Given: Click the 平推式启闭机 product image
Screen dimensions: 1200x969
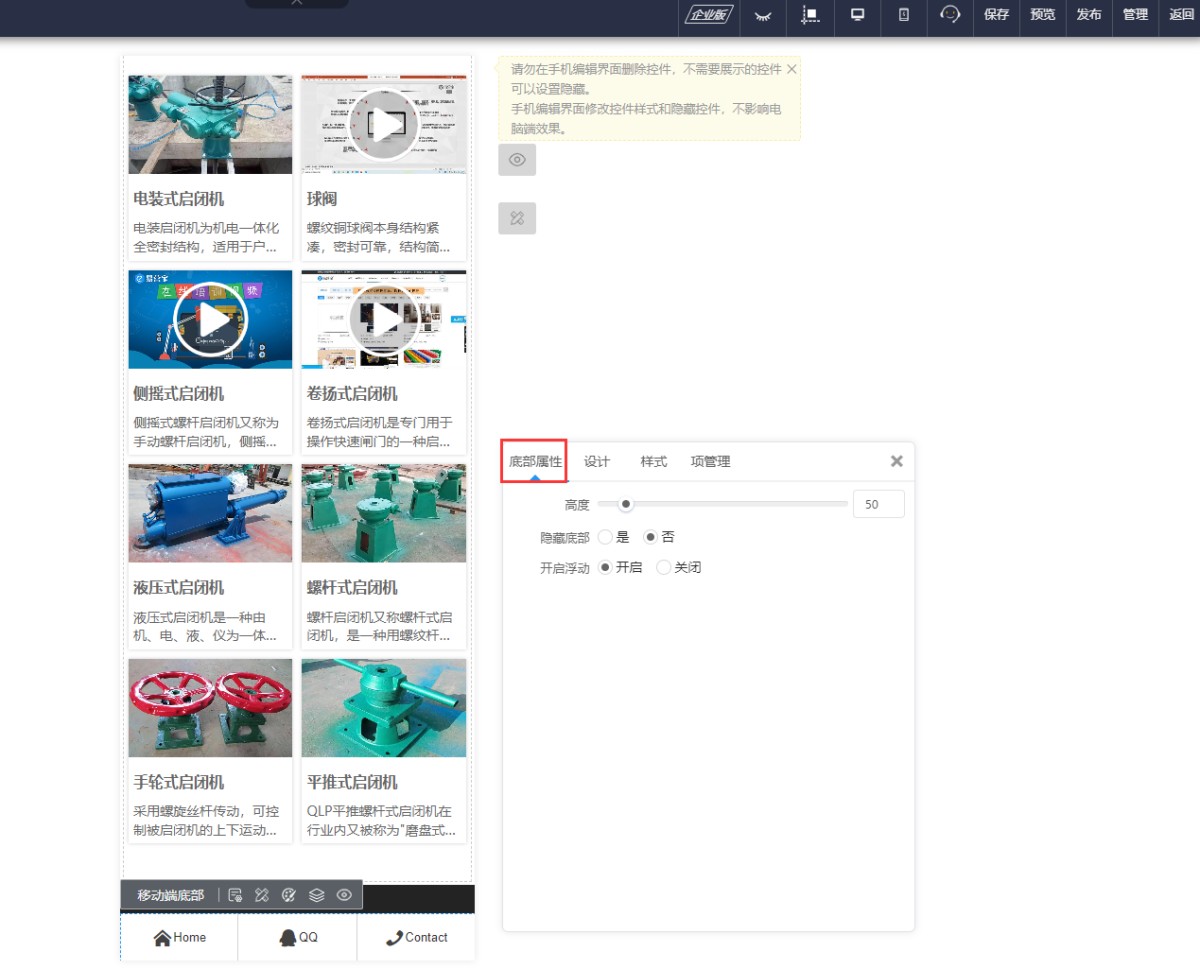Looking at the screenshot, I should (384, 708).
